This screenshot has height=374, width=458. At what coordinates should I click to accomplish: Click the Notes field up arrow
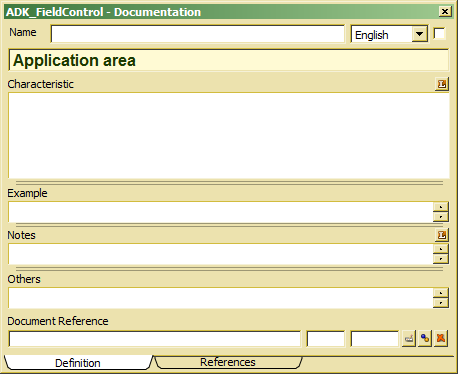tap(441, 249)
